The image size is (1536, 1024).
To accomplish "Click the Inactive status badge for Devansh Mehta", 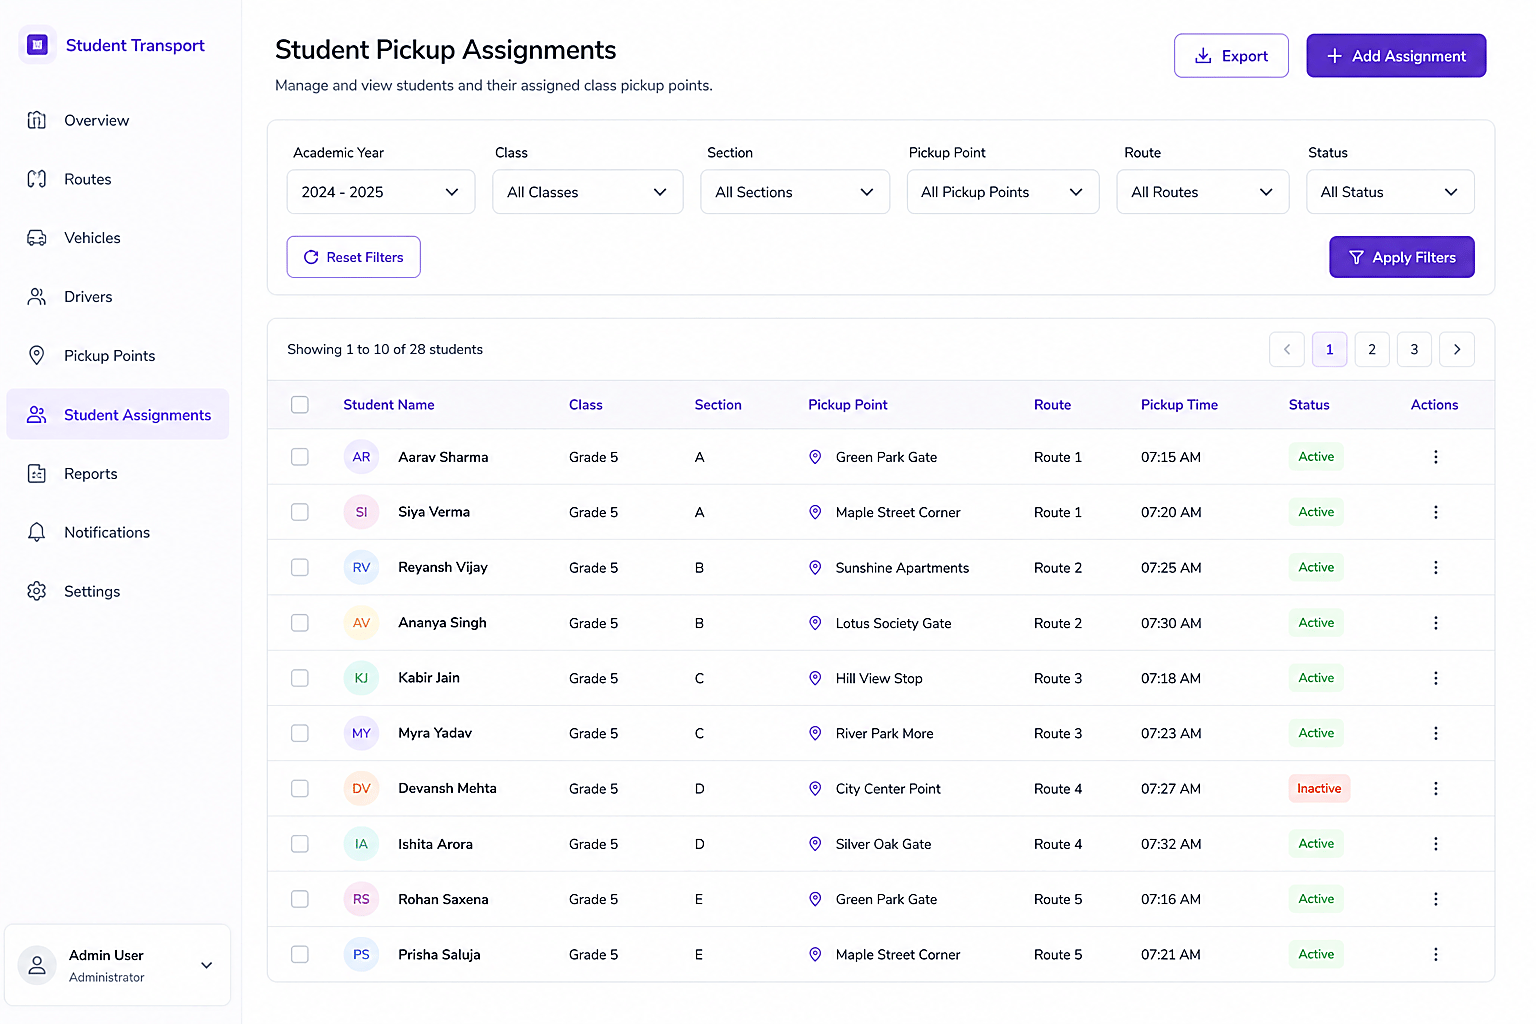I will point(1319,788).
